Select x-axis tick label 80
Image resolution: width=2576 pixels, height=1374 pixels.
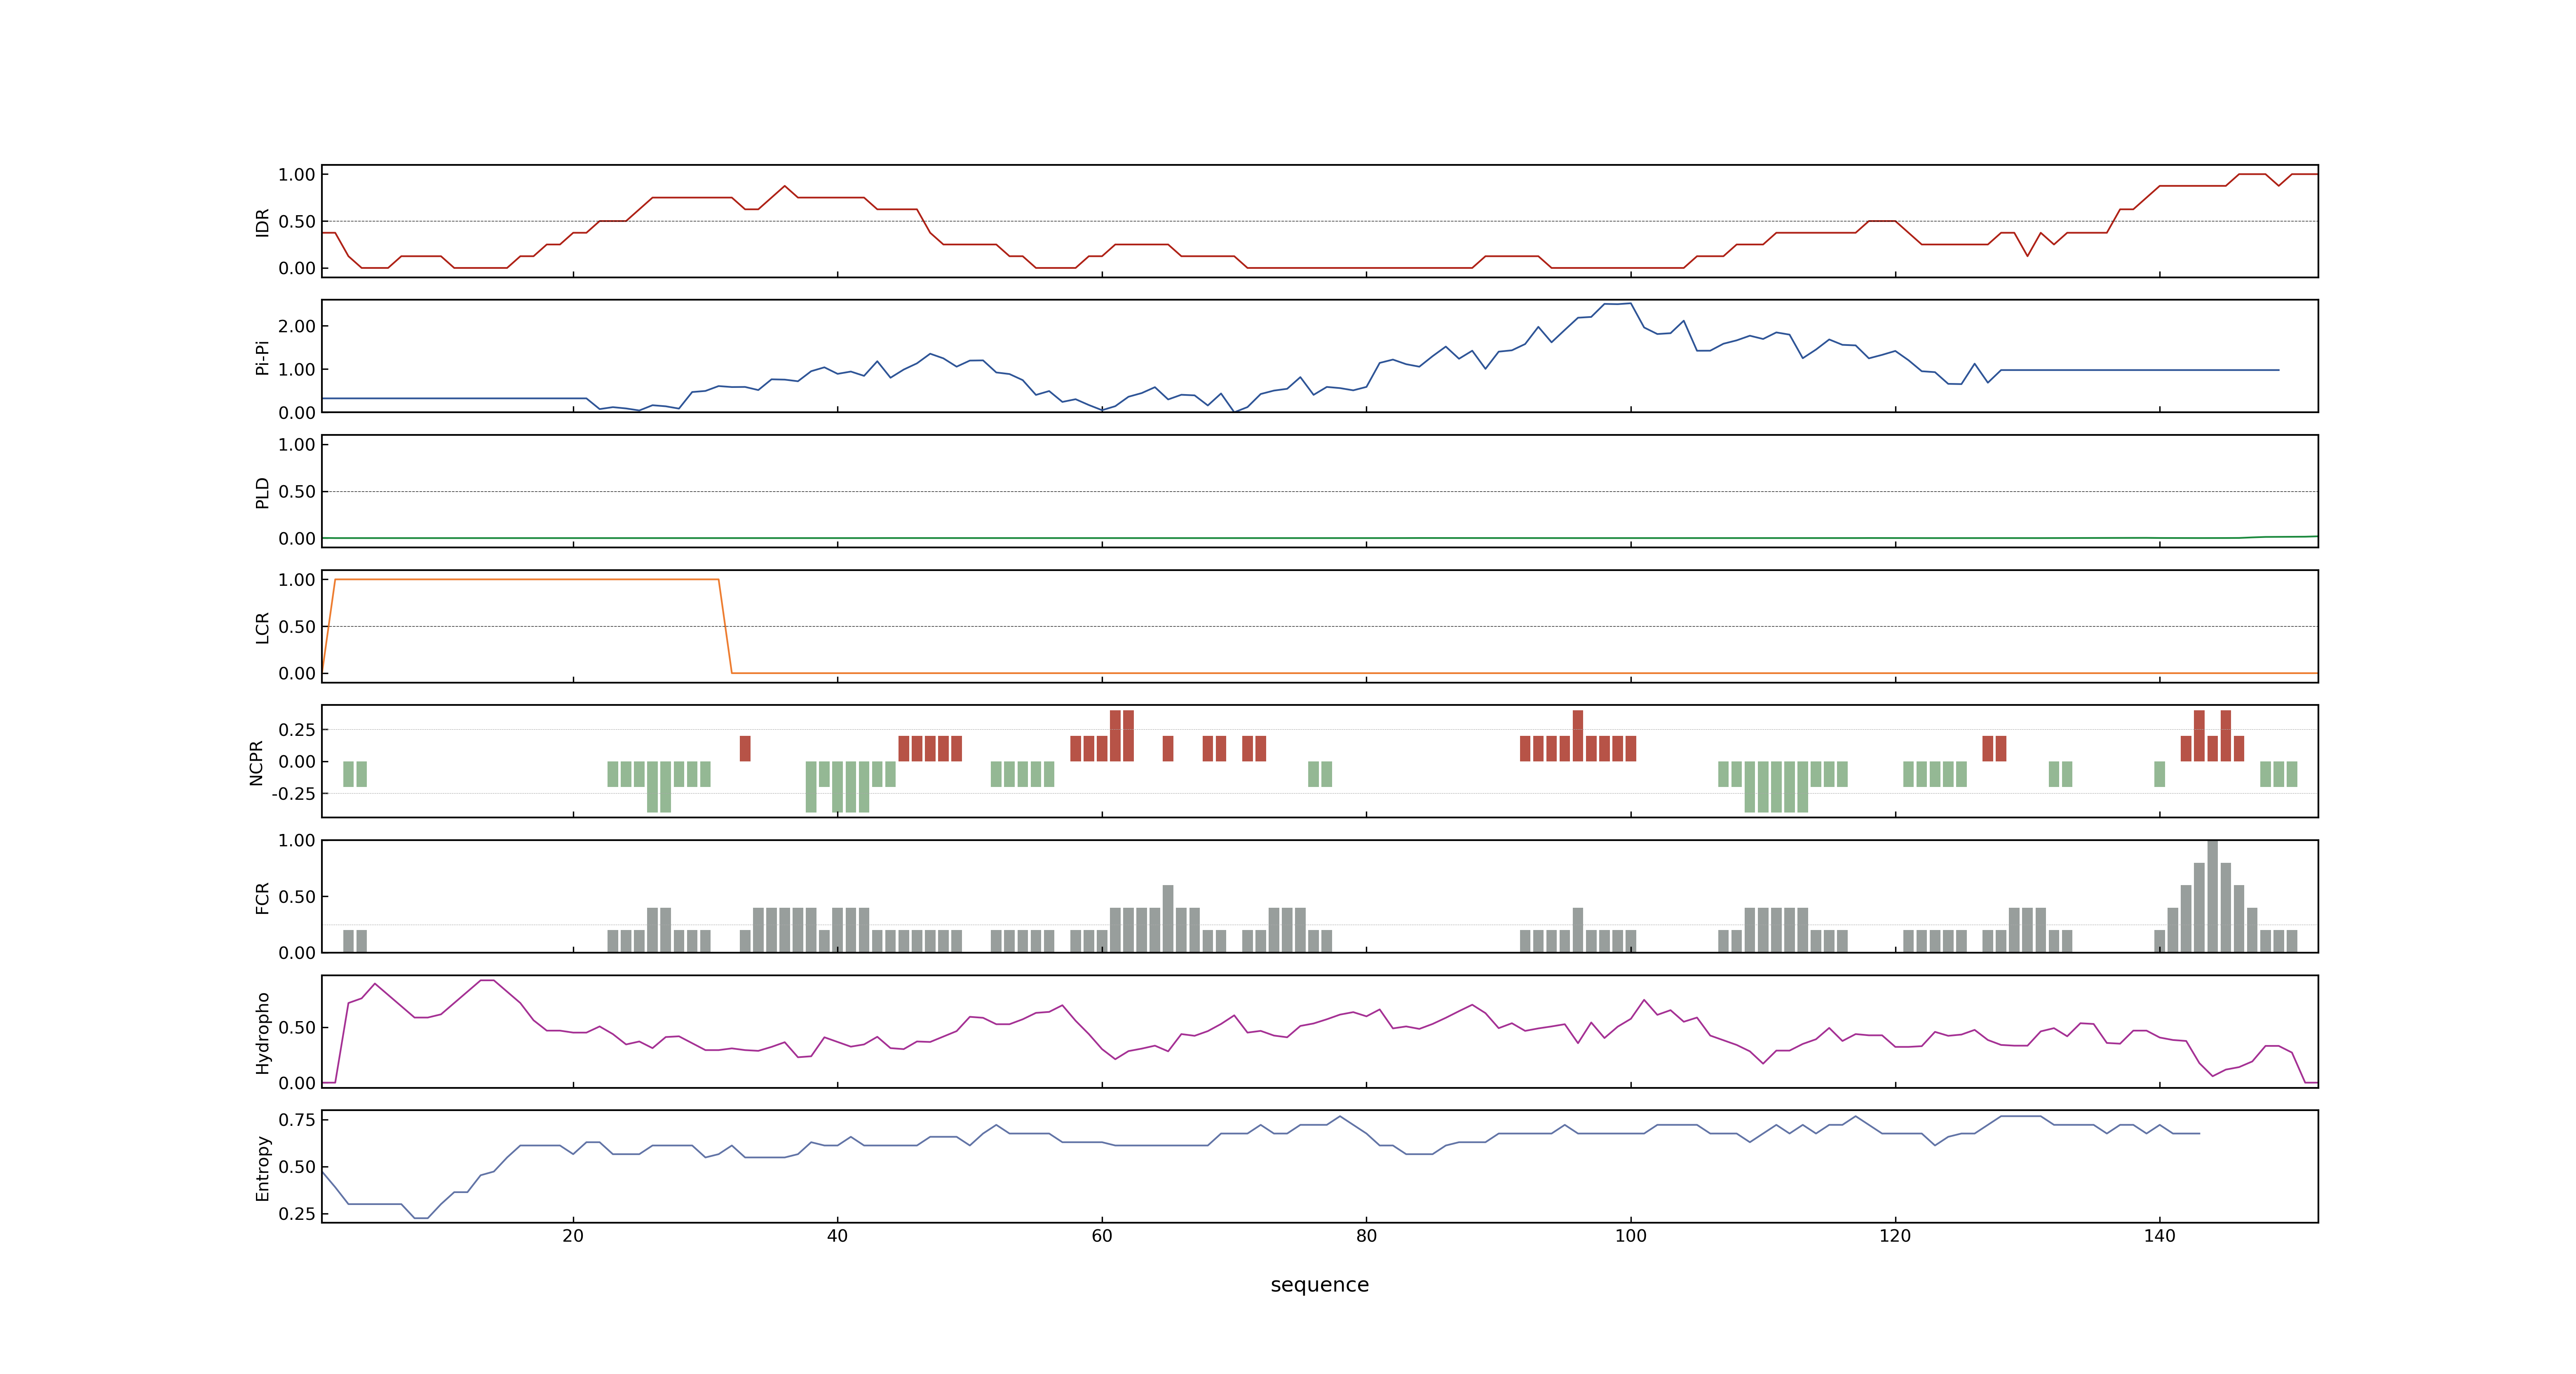[1366, 1236]
